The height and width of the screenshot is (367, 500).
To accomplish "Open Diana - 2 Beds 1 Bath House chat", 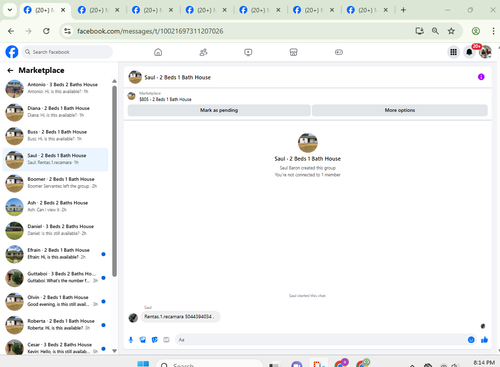I will coord(56,112).
